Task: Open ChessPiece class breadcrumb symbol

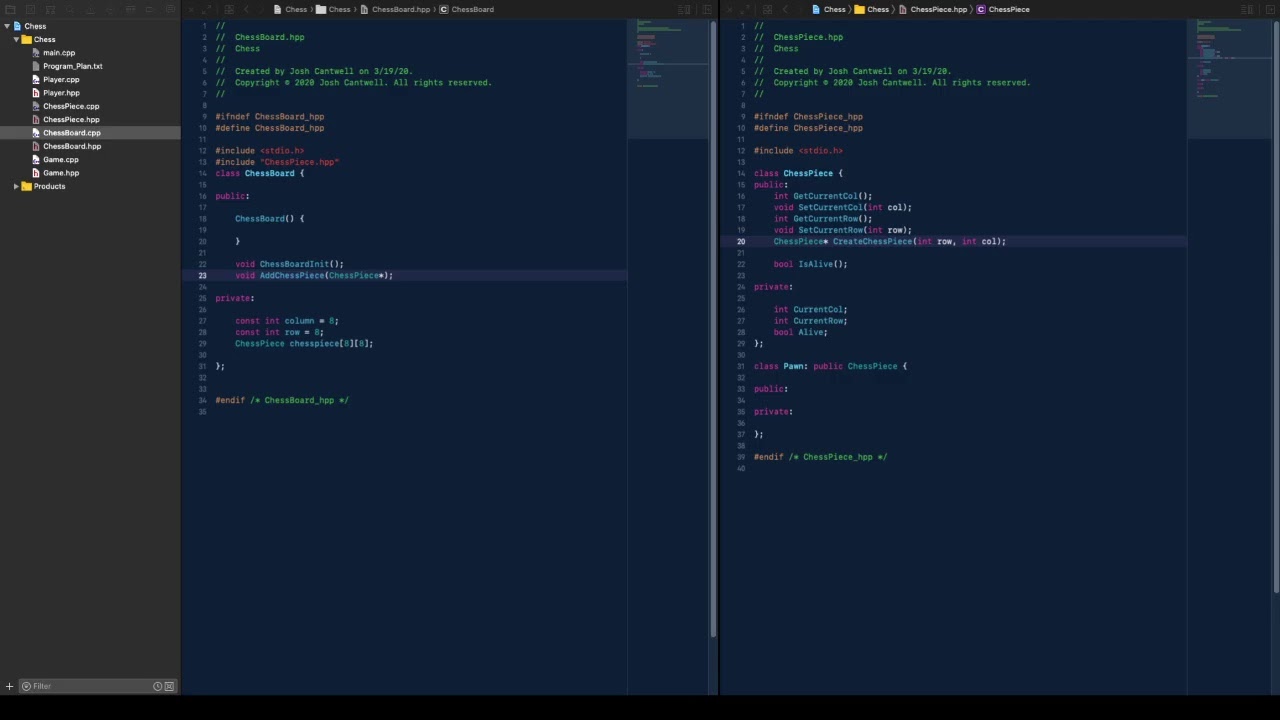Action: coord(1003,9)
